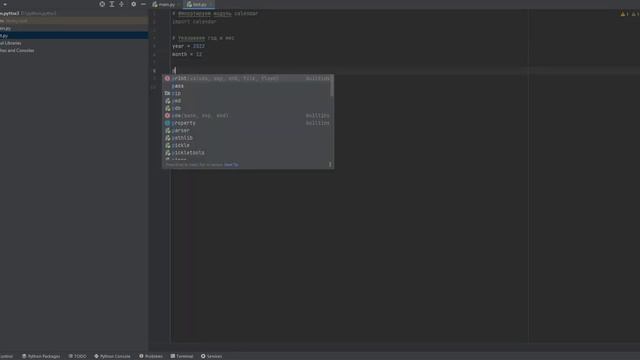The height and width of the screenshot is (360, 640).
Task: Select the highlighted .py file in the project tree
Action: [74, 36]
